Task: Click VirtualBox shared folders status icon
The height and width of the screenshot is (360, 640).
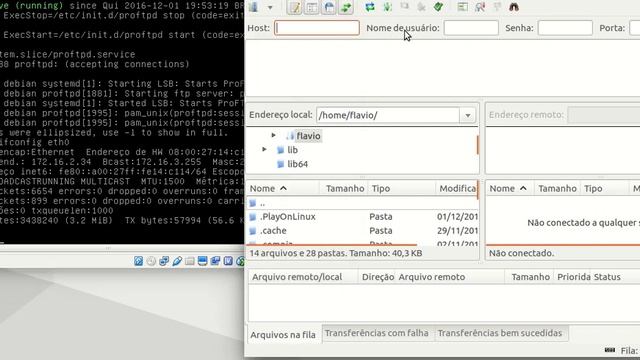Action: point(189,261)
